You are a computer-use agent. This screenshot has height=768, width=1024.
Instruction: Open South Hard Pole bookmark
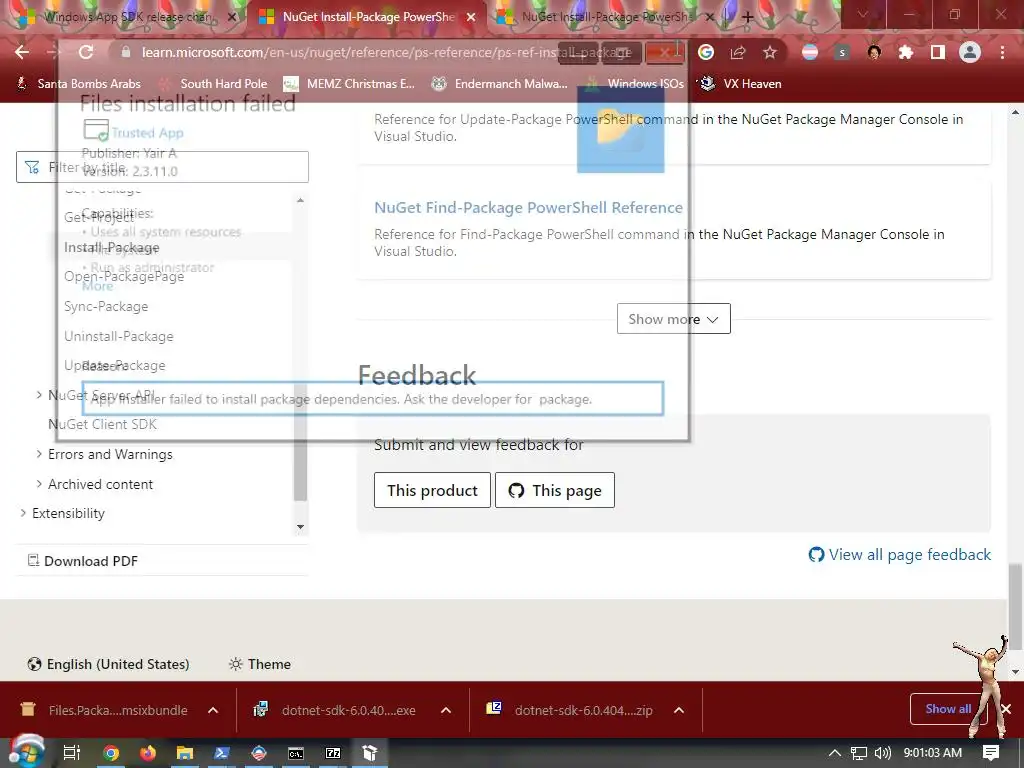click(x=214, y=84)
